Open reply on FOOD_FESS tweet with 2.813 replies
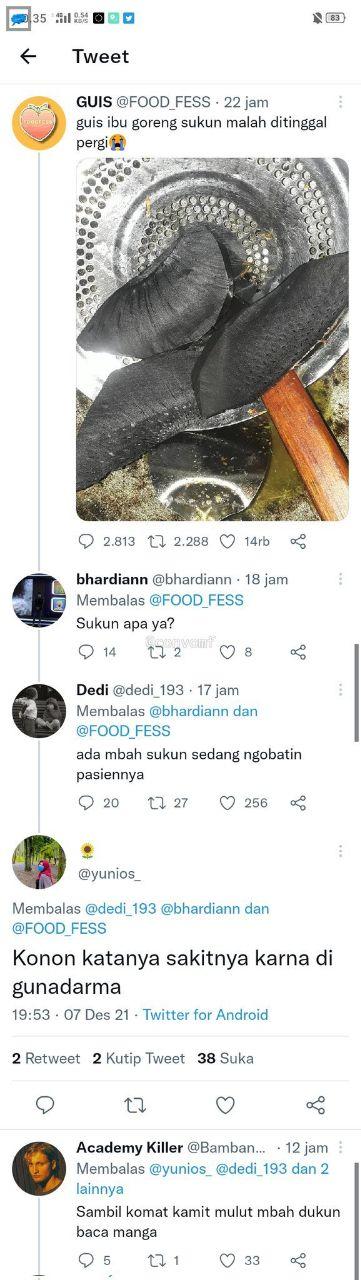This screenshot has height=1280, width=361. (x=86, y=541)
